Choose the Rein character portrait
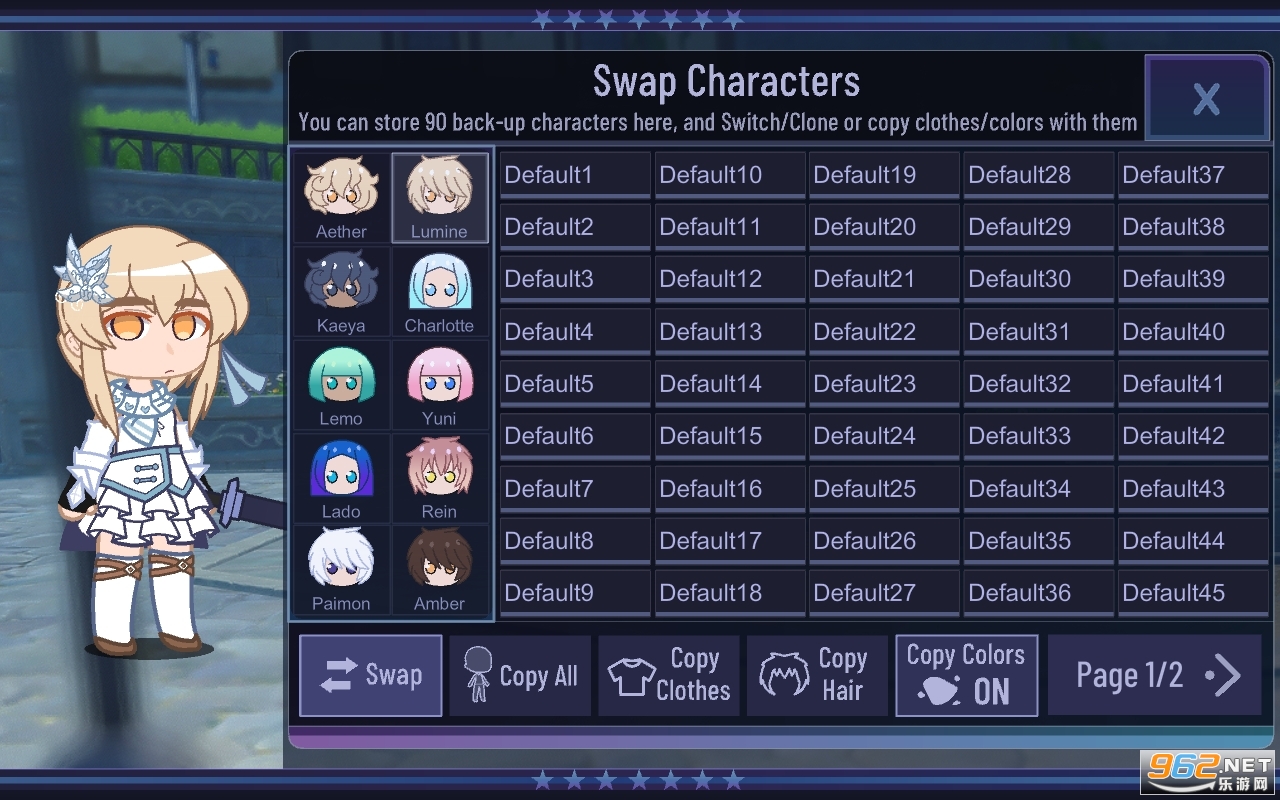This screenshot has height=800, width=1280. click(x=439, y=478)
